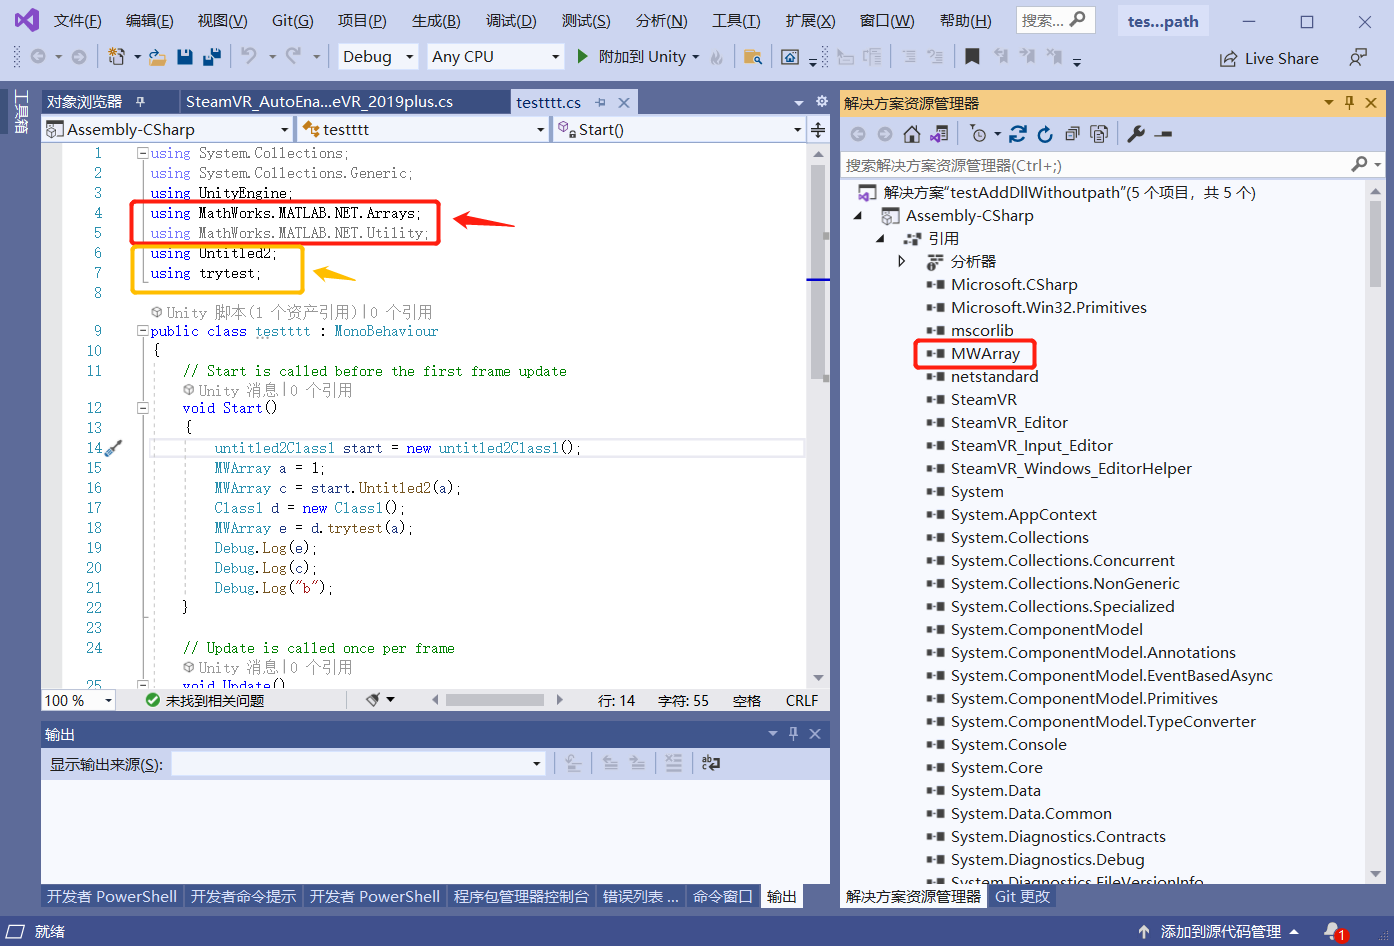Click 添加到源代码管理 in status bar

tap(1219, 931)
